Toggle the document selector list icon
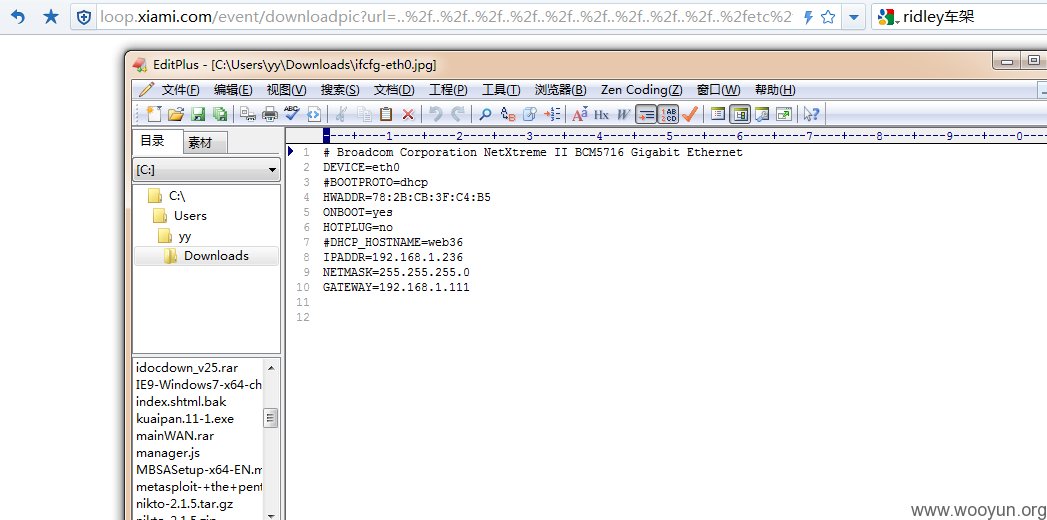The height and width of the screenshot is (520, 1047). pos(718,114)
